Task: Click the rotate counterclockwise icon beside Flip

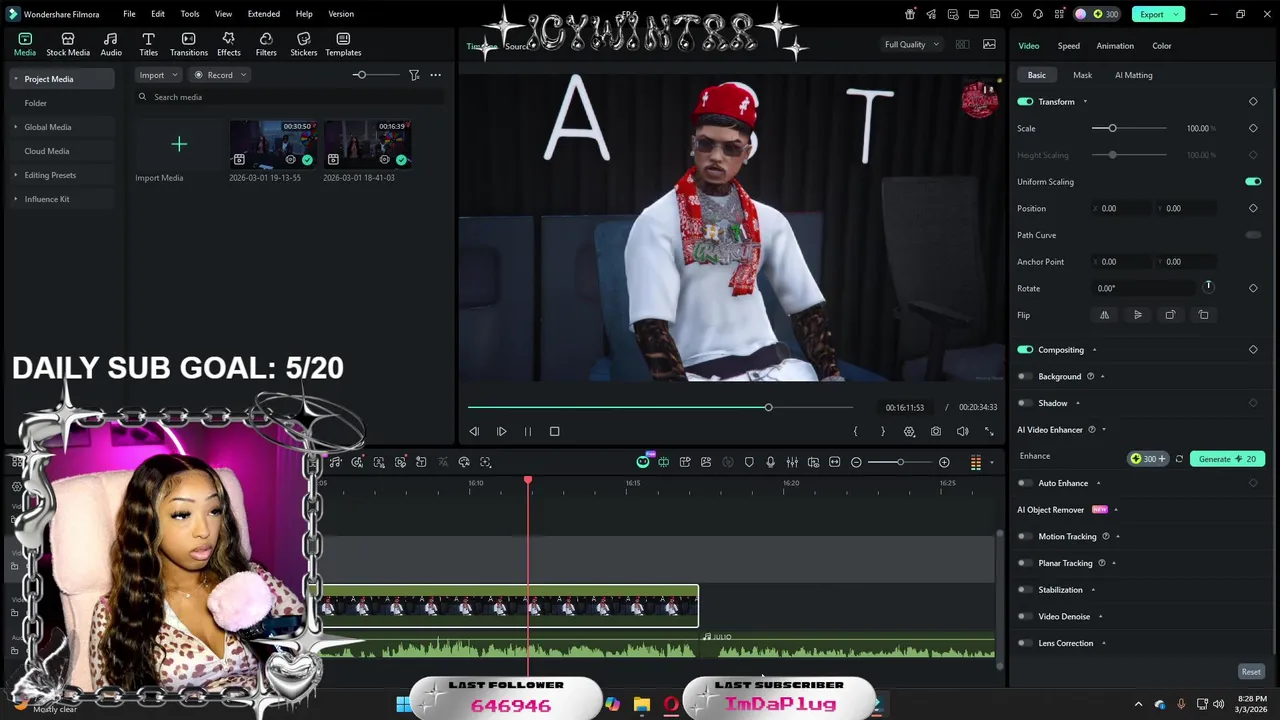Action: pyautogui.click(x=1203, y=315)
